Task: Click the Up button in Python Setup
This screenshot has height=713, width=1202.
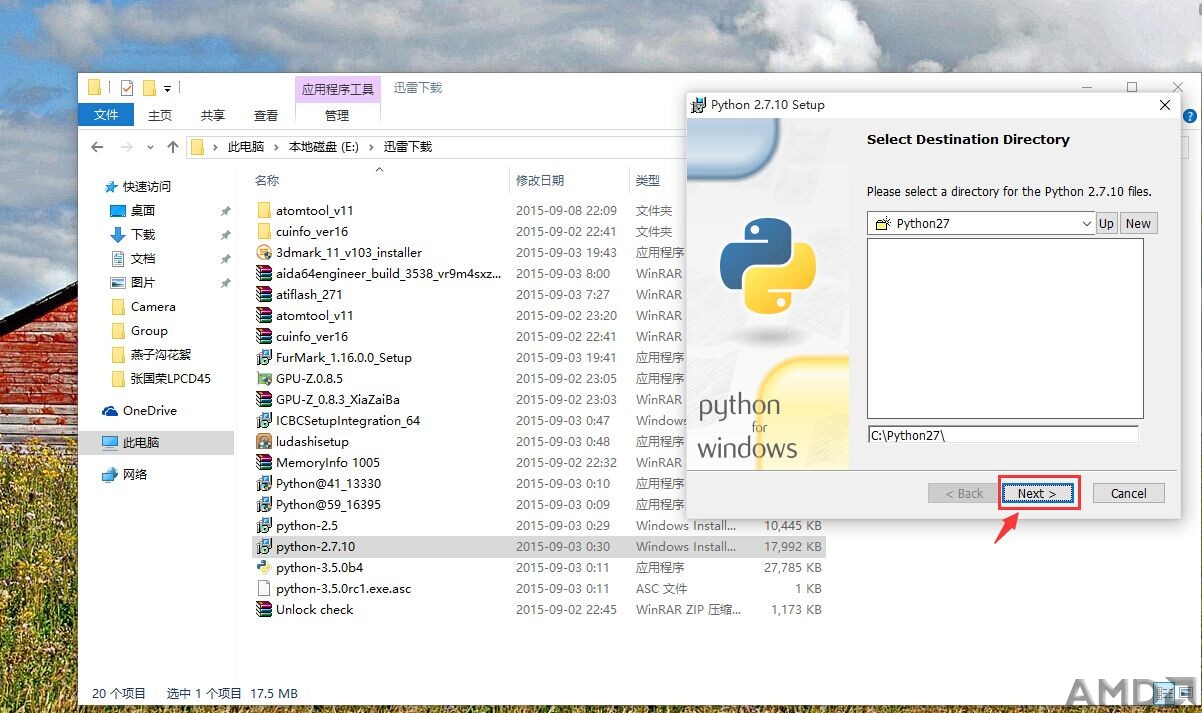Action: coord(1106,223)
